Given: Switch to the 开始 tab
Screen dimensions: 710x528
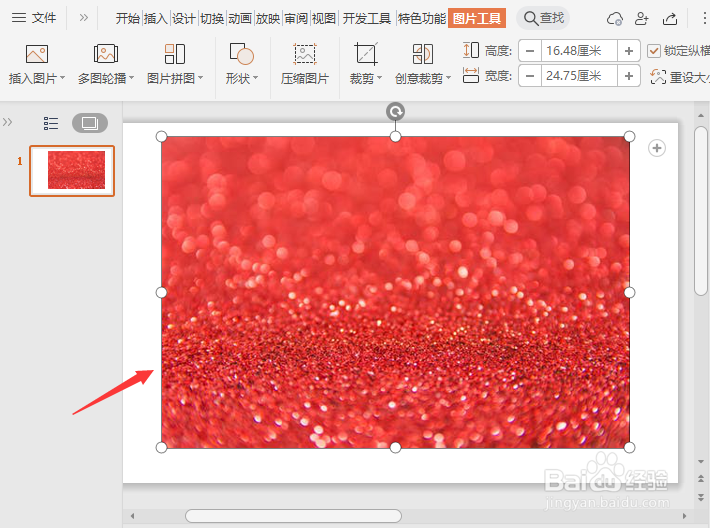Looking at the screenshot, I should pyautogui.click(x=127, y=19).
